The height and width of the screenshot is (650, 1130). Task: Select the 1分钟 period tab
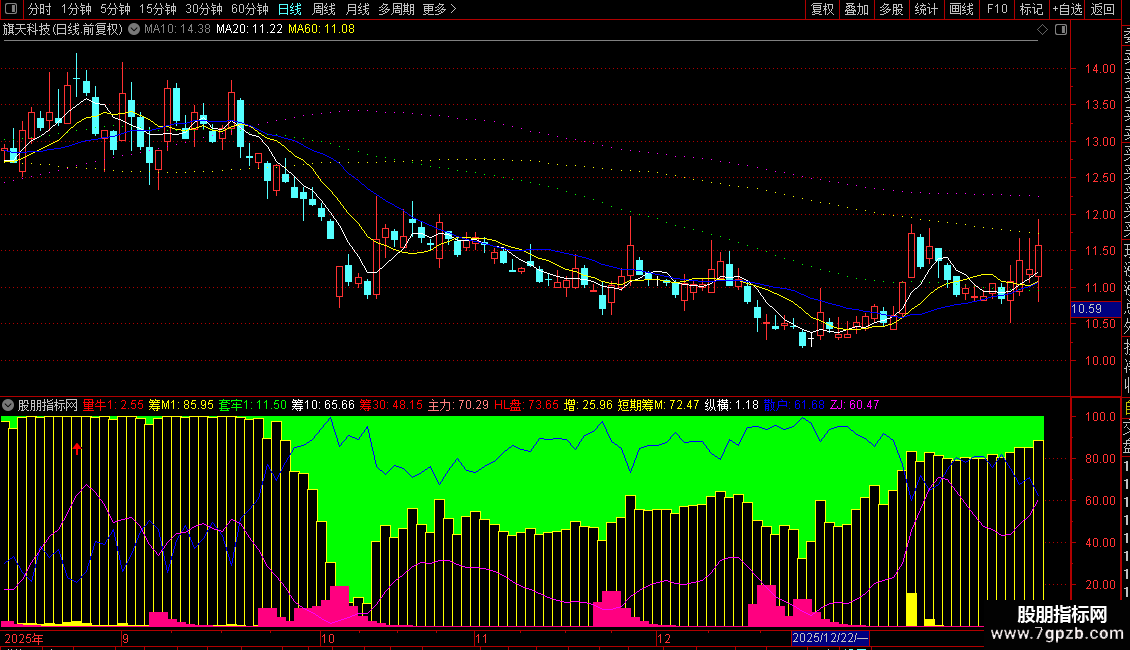coord(76,9)
